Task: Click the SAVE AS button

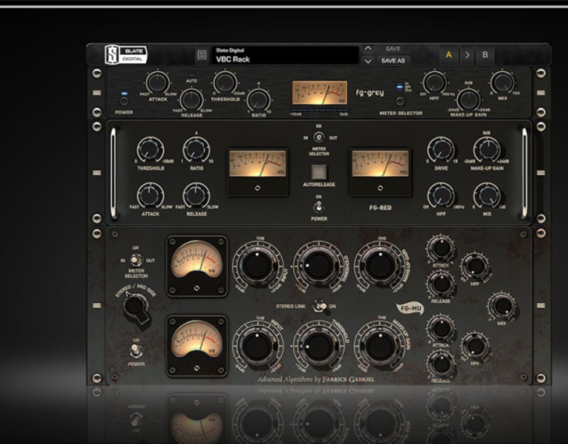Action: 393,61
